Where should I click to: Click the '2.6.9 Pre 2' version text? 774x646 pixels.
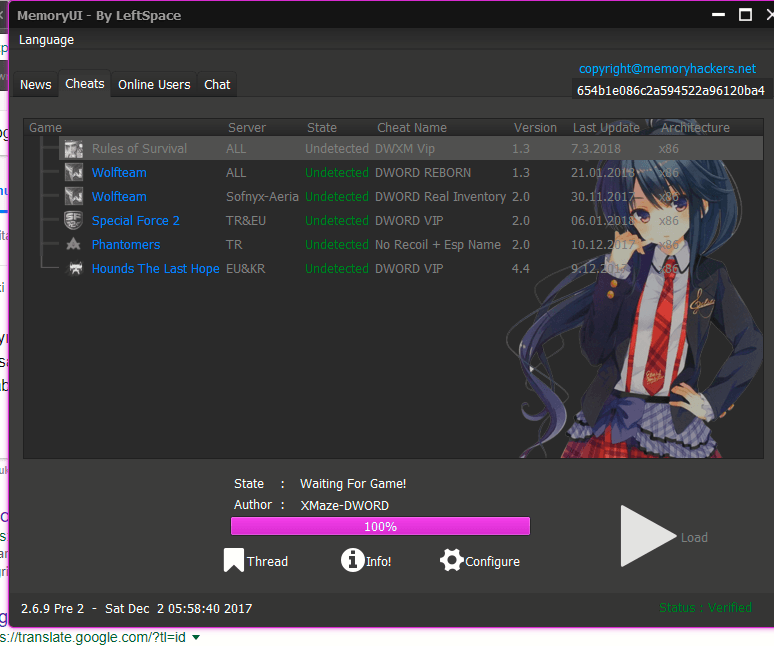pyautogui.click(x=52, y=608)
